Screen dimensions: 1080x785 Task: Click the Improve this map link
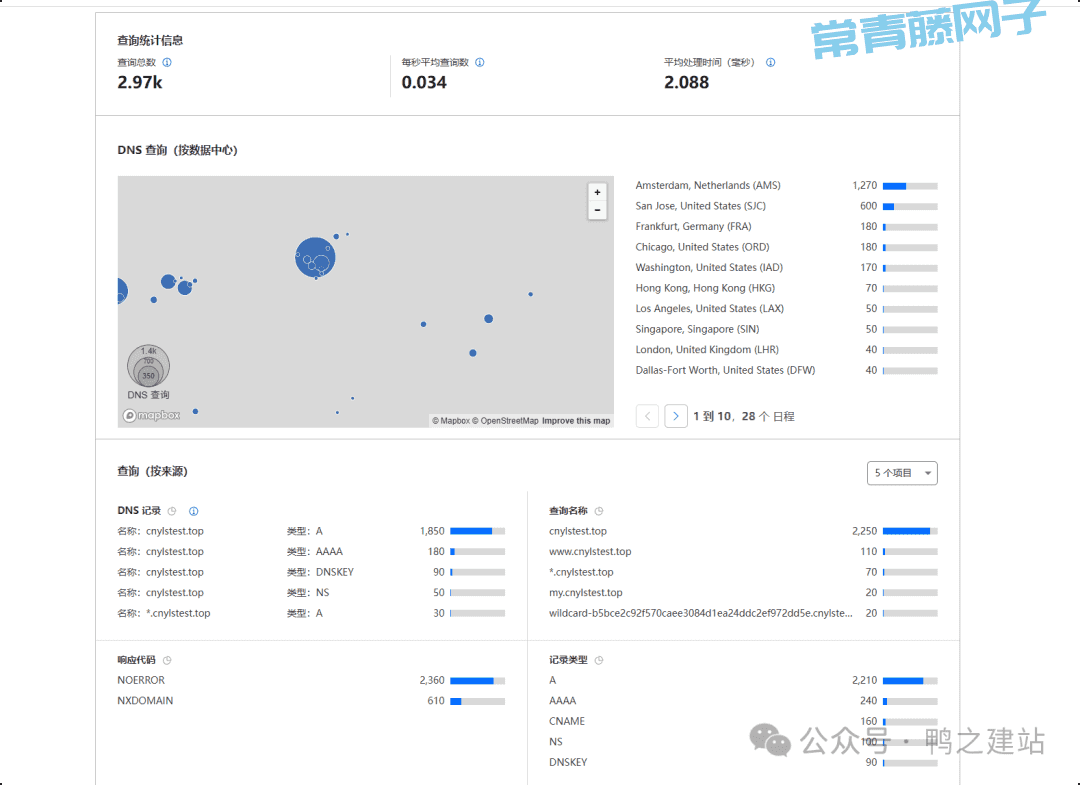tap(576, 421)
